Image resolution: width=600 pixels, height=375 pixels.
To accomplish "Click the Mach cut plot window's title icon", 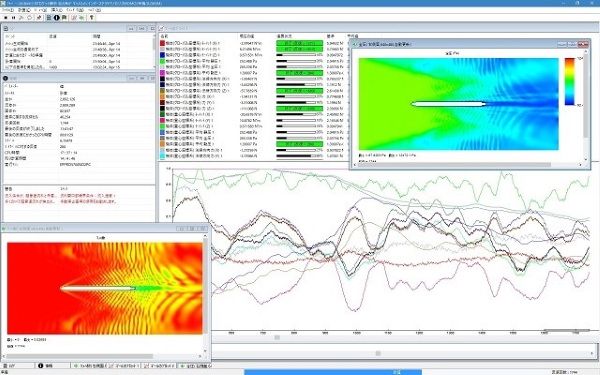I will [x=4, y=228].
